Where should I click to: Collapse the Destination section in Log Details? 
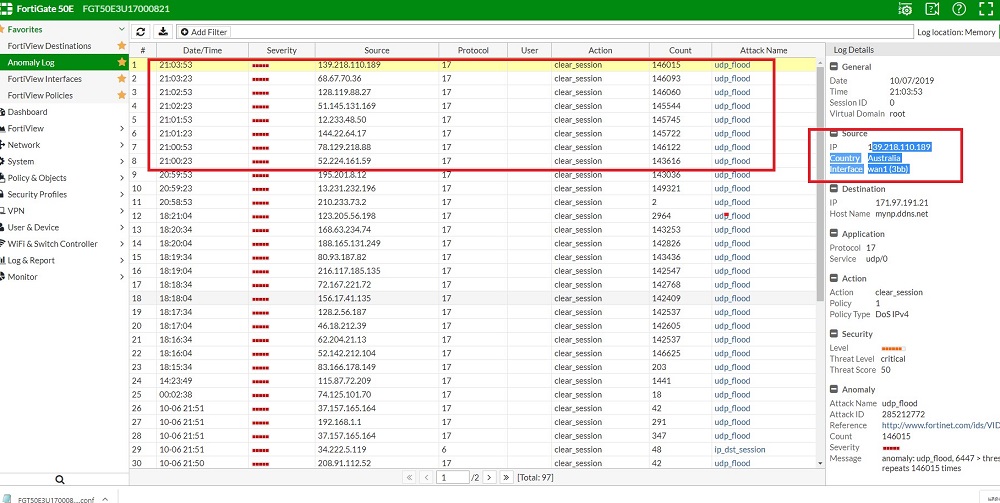834,188
